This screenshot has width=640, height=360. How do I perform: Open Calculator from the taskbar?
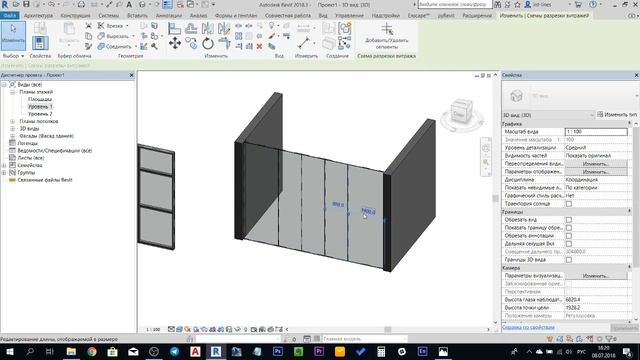[381, 351]
